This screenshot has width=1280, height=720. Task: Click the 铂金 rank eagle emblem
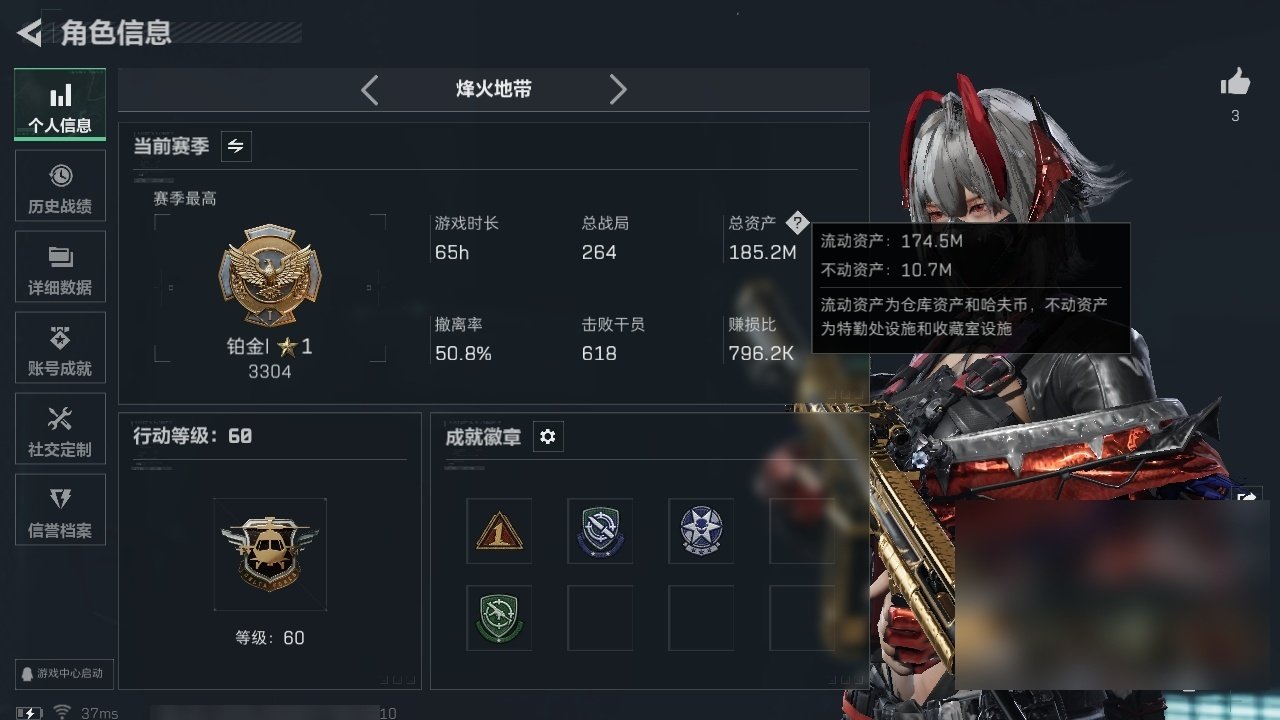click(x=270, y=275)
